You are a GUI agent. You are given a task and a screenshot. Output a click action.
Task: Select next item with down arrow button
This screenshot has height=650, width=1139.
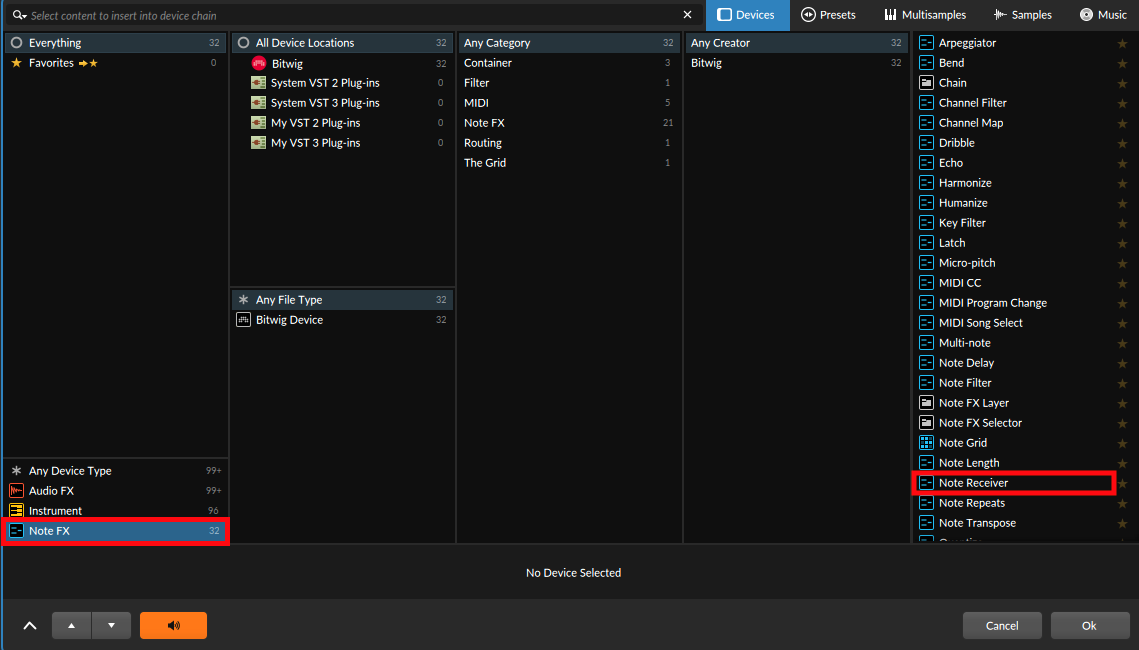(111, 625)
